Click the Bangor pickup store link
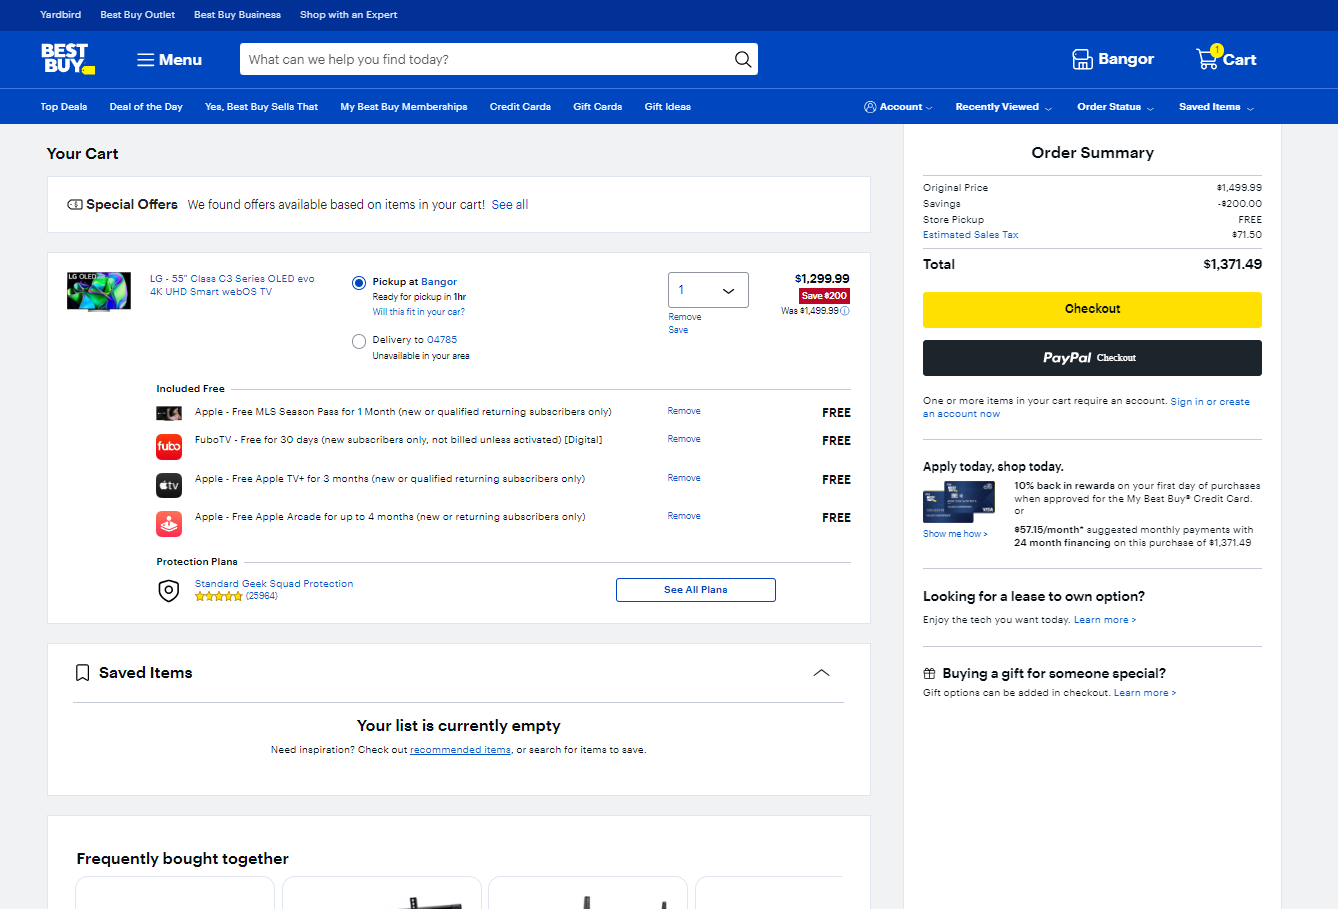Screen dimensions: 1338x909 (439, 282)
